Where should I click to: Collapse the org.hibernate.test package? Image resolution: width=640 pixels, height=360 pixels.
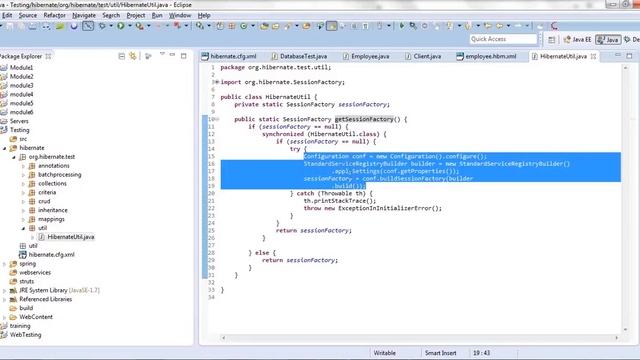tap(14, 157)
